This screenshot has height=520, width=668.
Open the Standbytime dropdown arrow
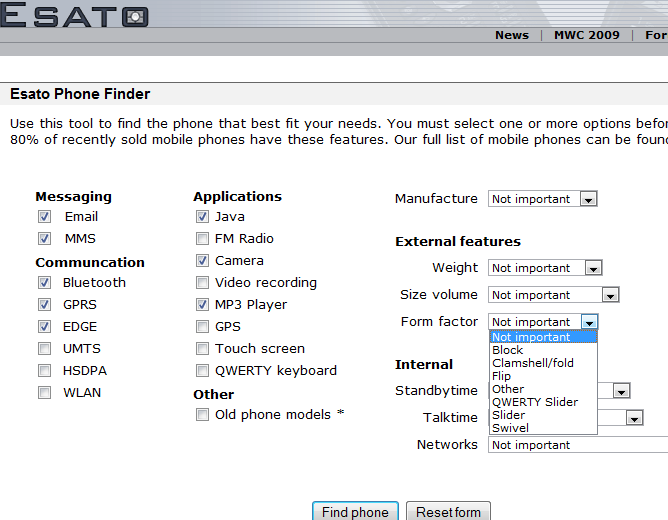621,391
